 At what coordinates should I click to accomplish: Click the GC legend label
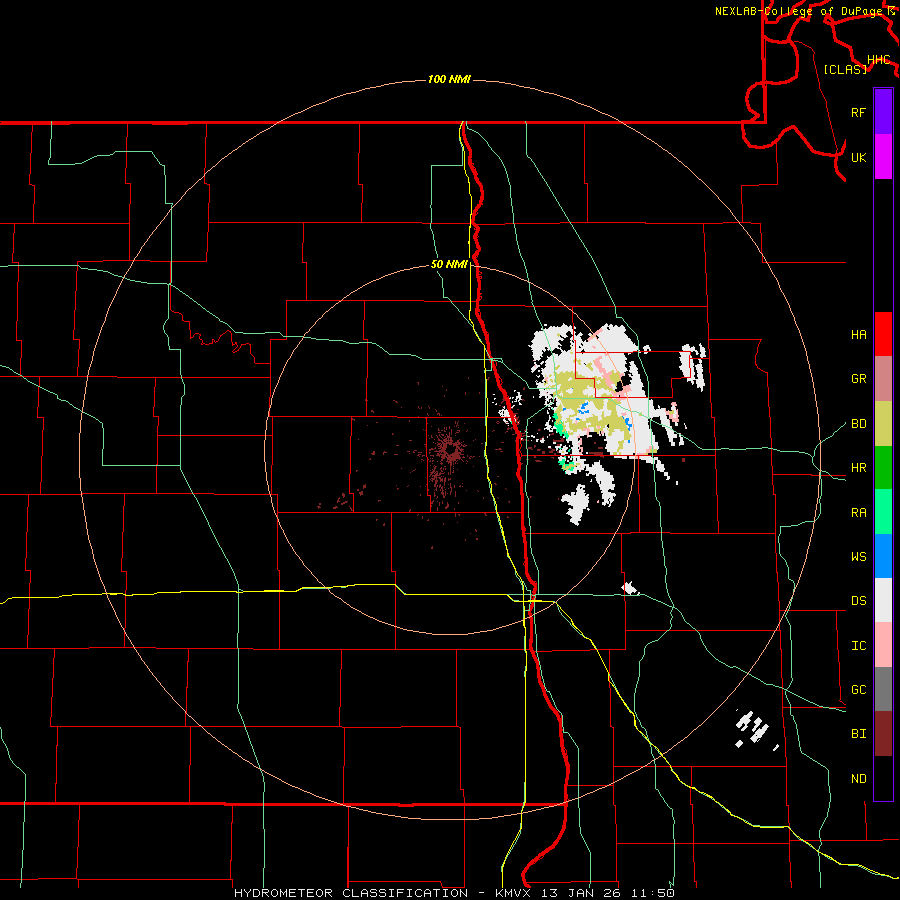click(859, 689)
